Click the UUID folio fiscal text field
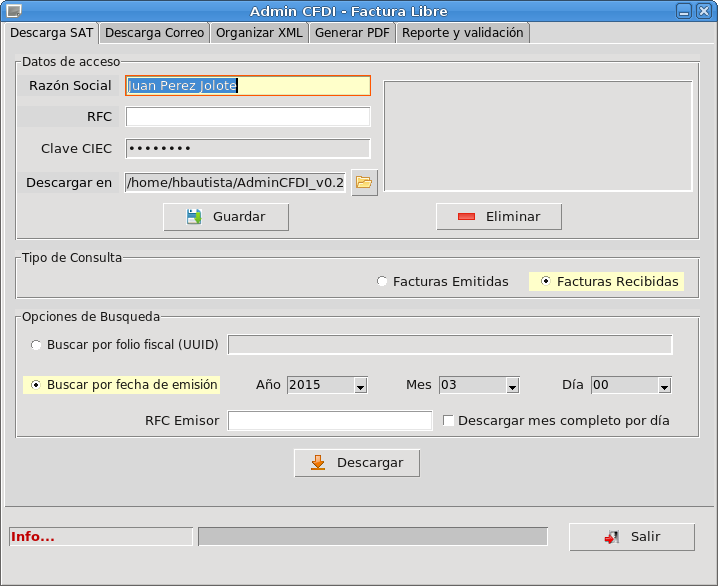This screenshot has width=718, height=586. pos(450,345)
